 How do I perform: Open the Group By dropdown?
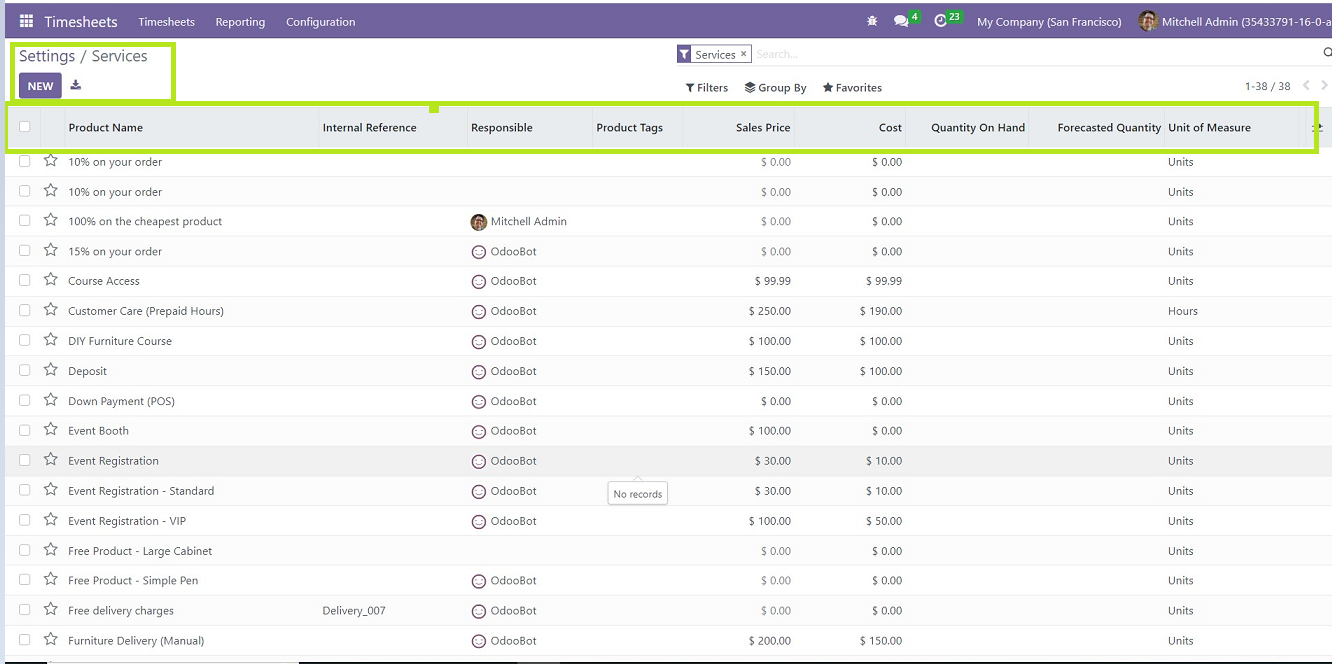(776, 87)
